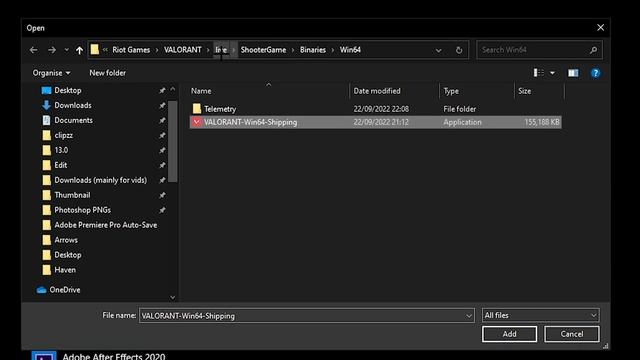
Task: Expand the File name dropdown arrow
Action: (469, 316)
